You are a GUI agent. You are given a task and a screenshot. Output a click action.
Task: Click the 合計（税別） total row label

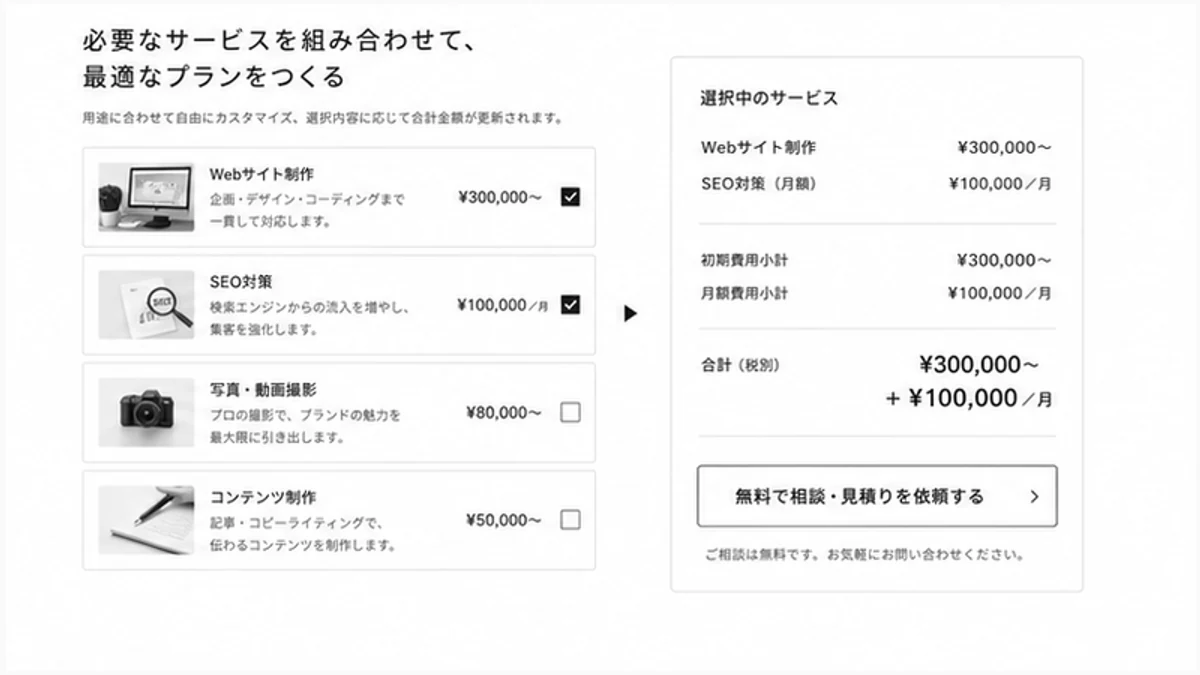tap(740, 366)
